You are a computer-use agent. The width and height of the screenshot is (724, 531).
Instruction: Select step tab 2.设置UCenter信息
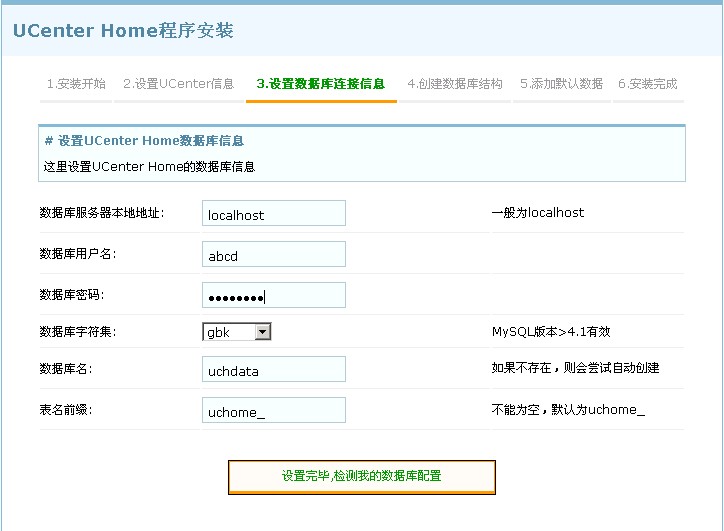[179, 84]
